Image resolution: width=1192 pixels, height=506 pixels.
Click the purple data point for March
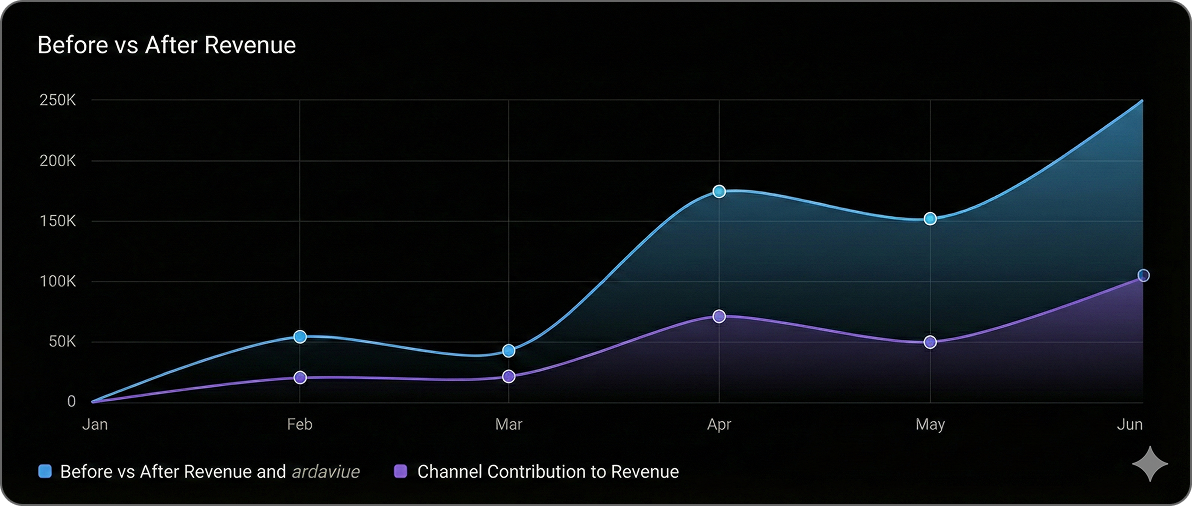pos(509,377)
